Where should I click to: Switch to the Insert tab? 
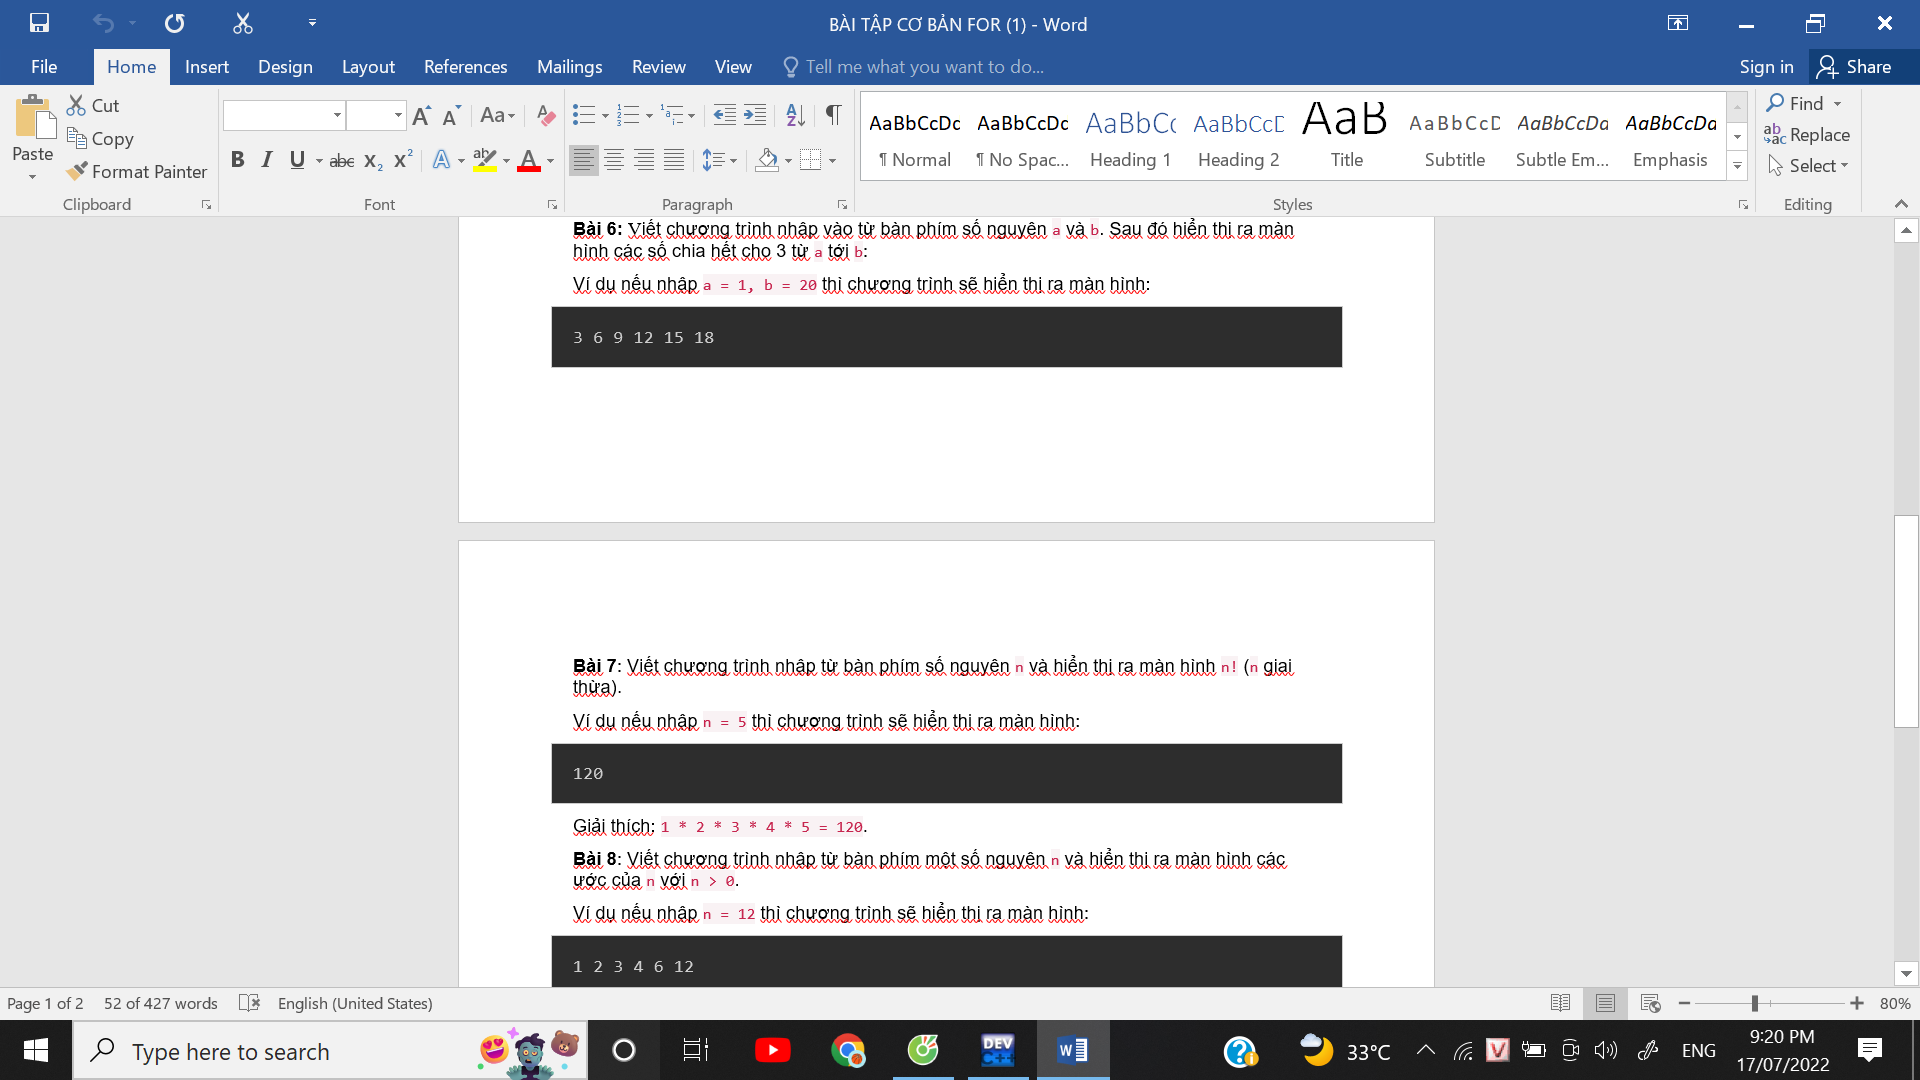[x=207, y=67]
